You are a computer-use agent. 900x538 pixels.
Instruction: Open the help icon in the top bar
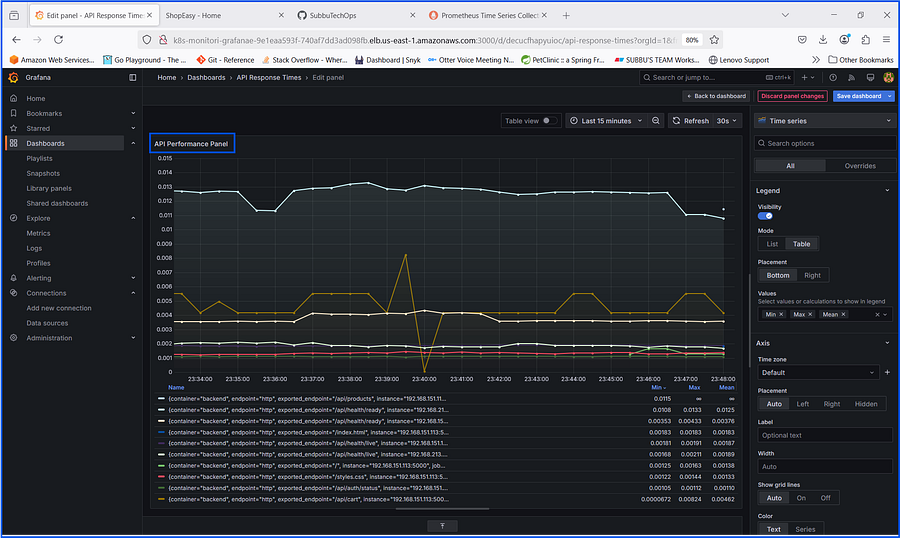[833, 78]
